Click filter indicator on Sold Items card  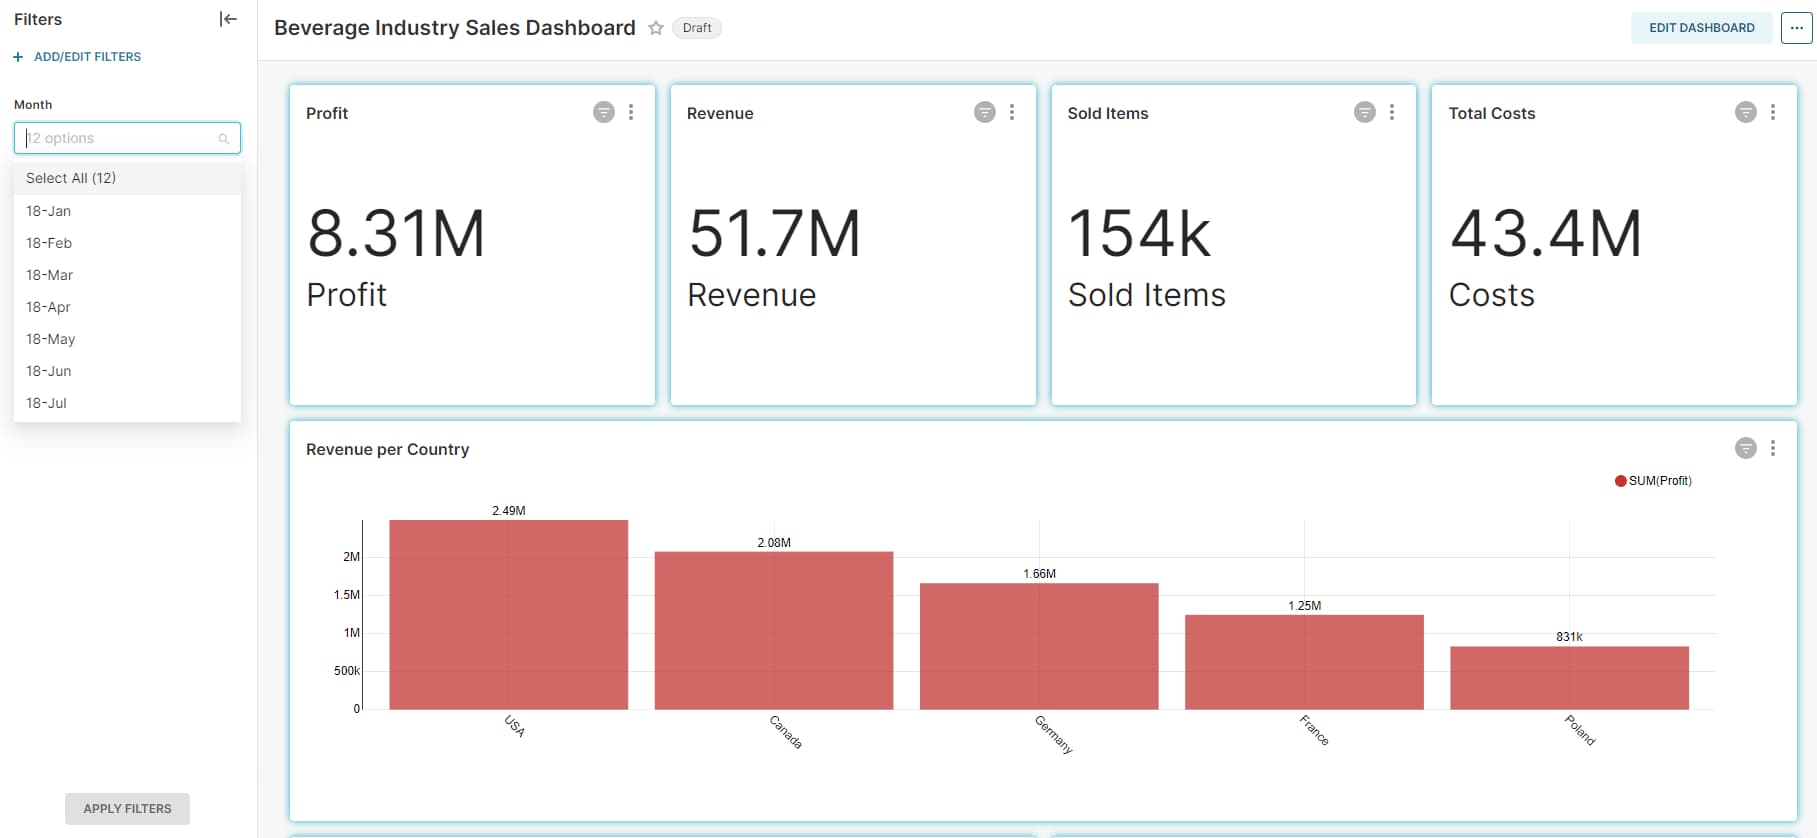point(1364,112)
